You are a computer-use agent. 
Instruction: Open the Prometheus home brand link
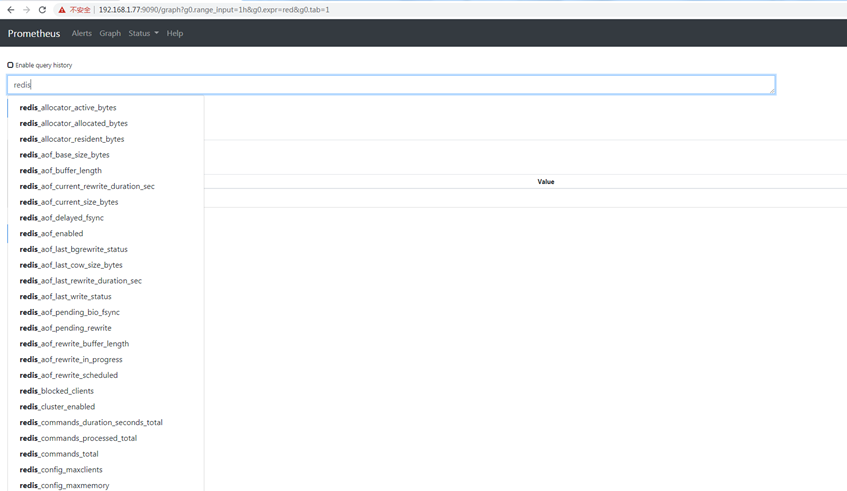coord(34,33)
